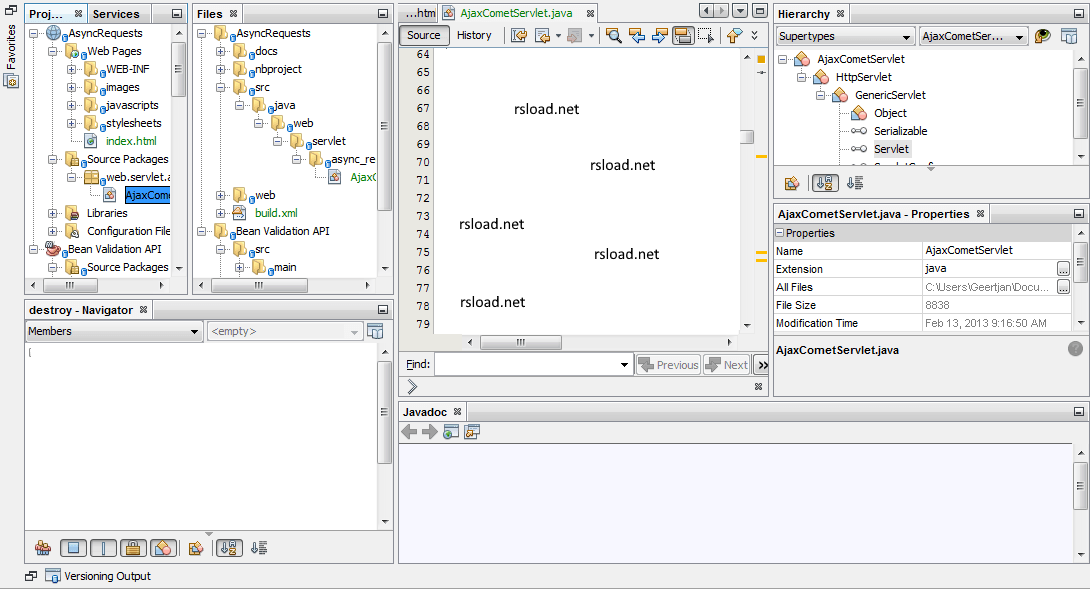Click the Previous button in the Find bar
Image resolution: width=1090 pixels, height=589 pixels.
(x=667, y=364)
